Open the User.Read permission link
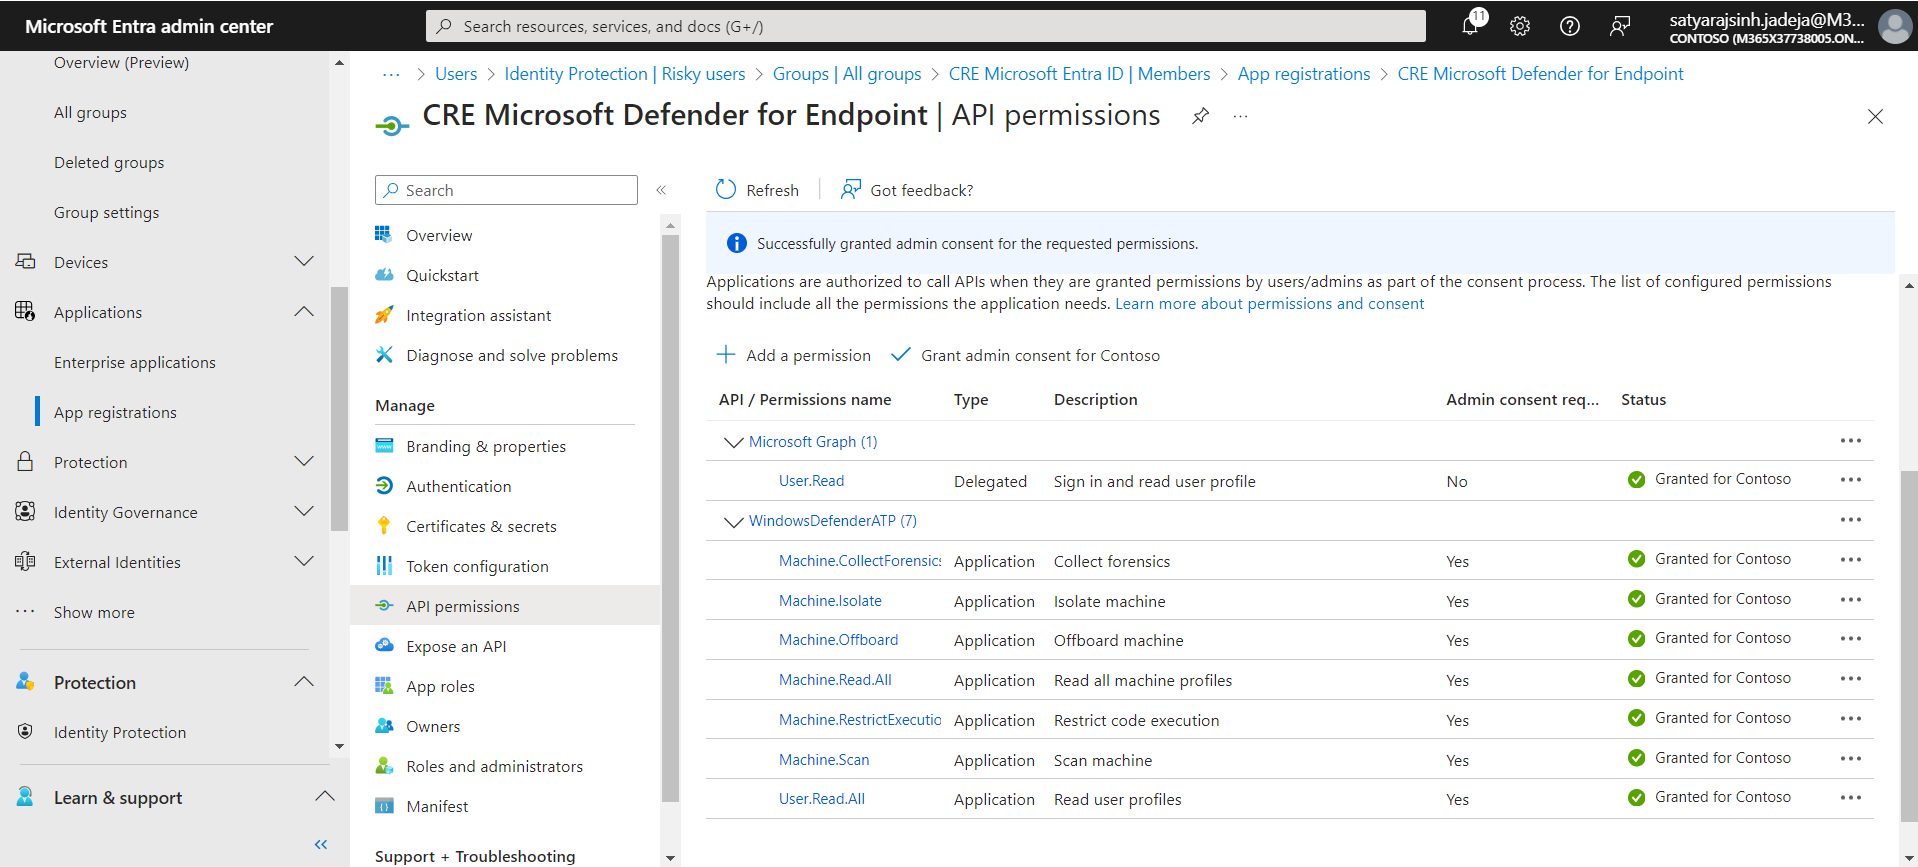 pos(811,481)
